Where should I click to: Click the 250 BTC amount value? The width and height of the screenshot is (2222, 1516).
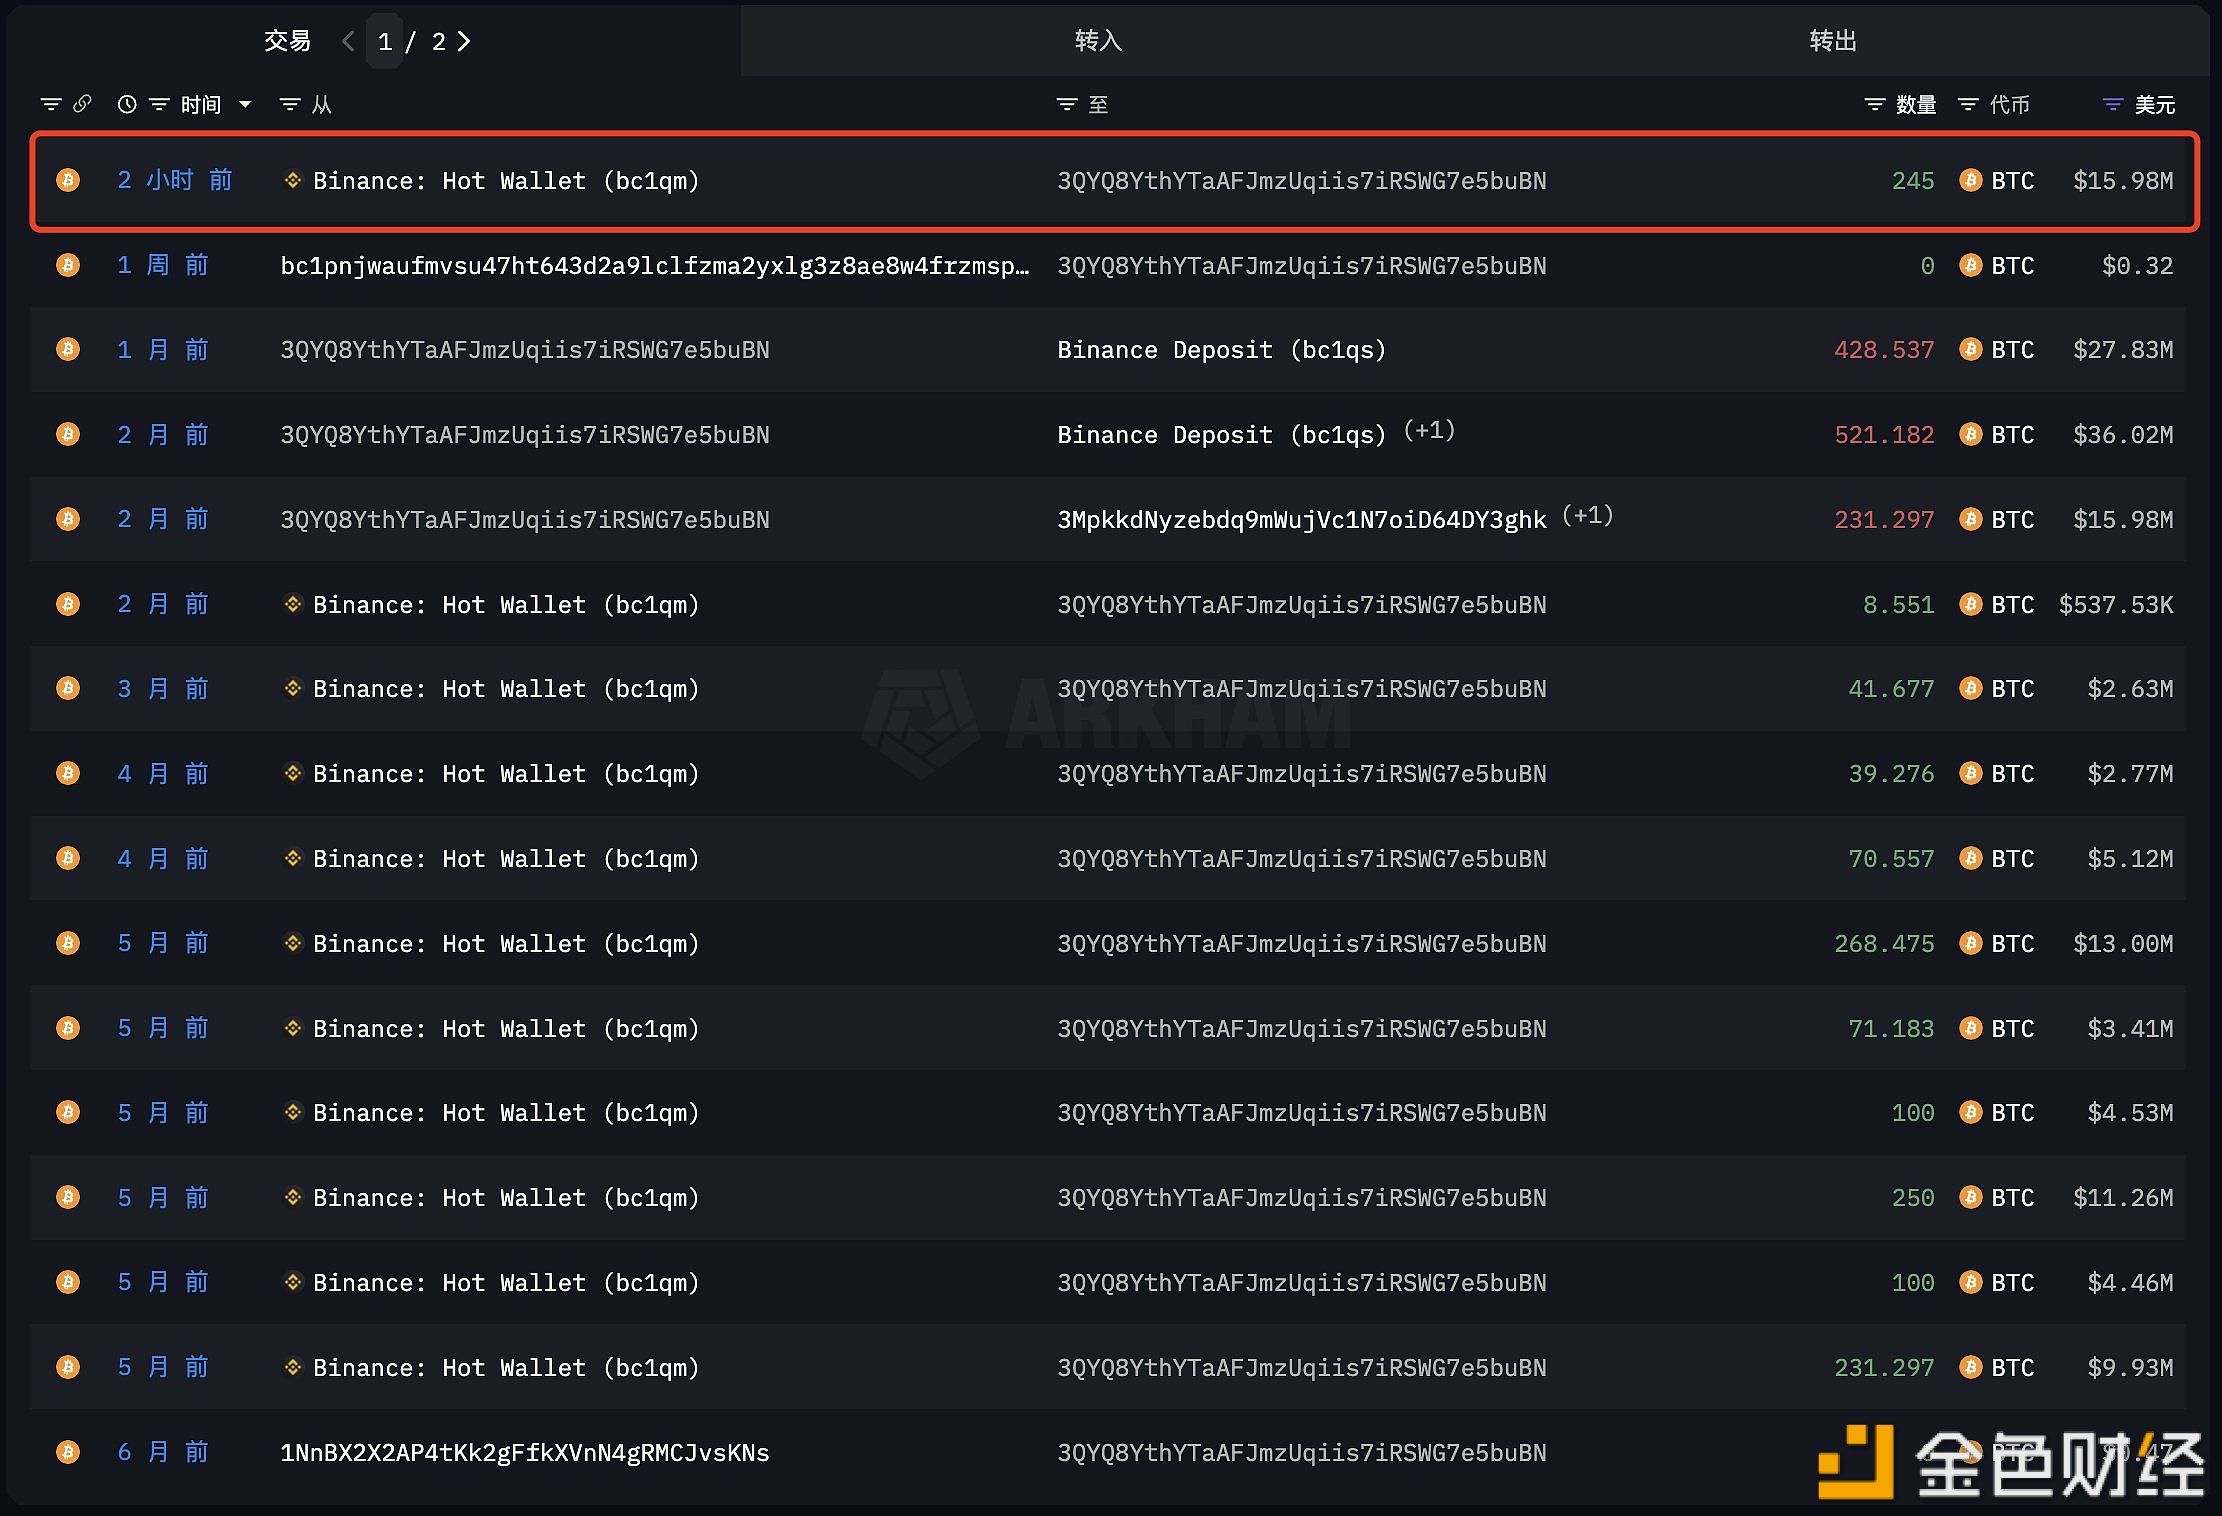[1913, 1198]
